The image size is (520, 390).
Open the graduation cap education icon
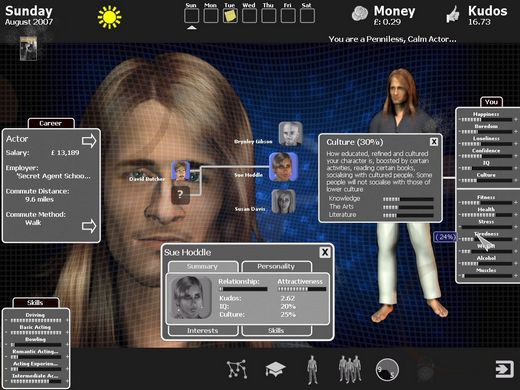[275, 369]
